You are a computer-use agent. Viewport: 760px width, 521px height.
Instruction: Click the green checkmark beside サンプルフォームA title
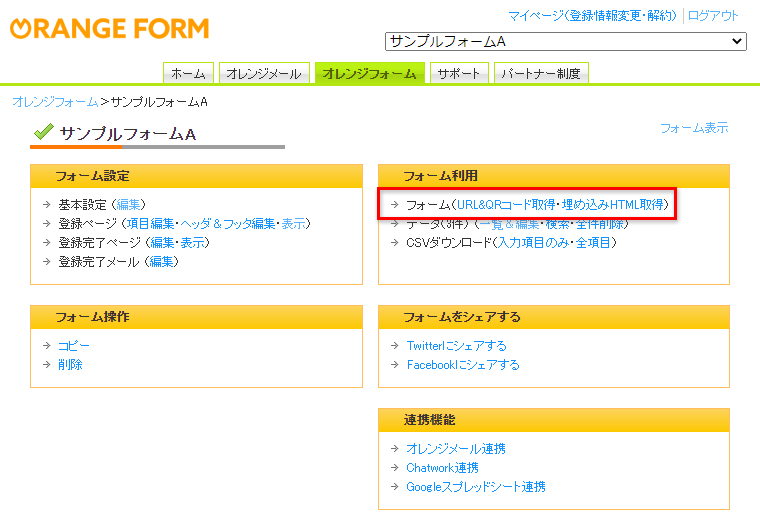pos(44,131)
